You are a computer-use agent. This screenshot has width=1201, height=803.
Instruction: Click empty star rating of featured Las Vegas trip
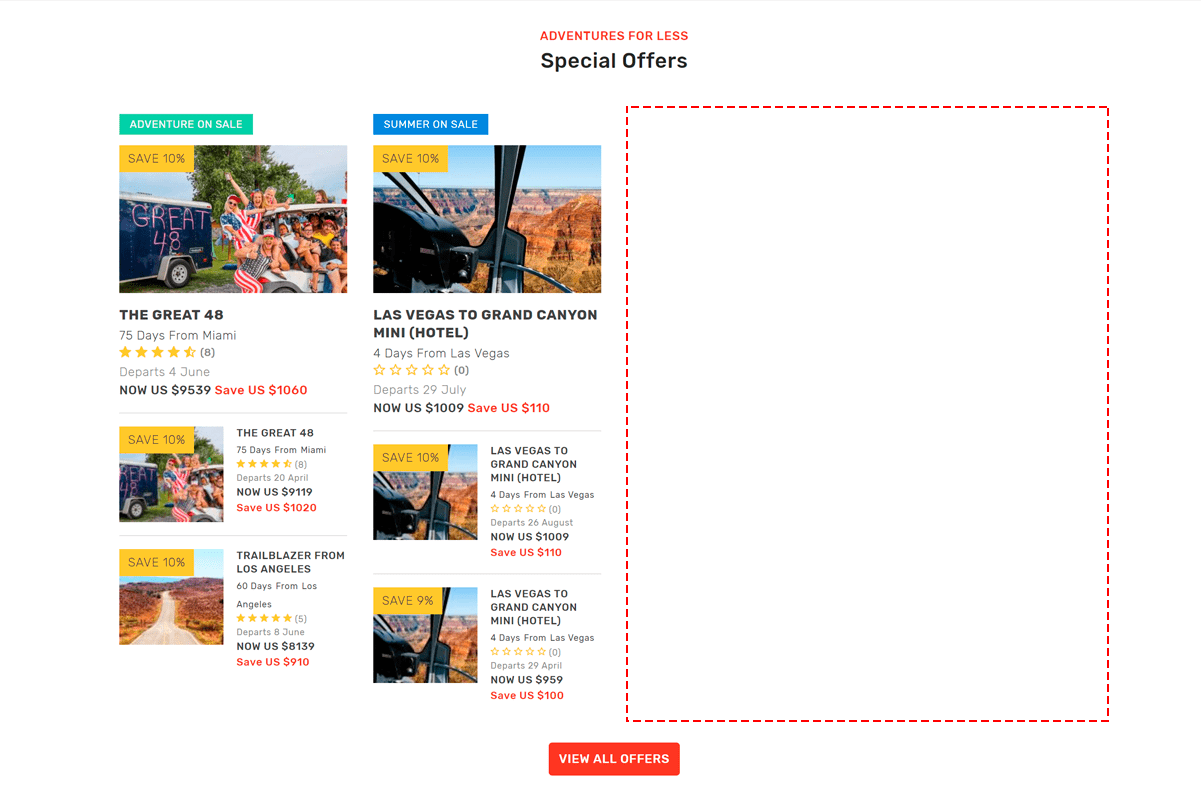(x=411, y=370)
